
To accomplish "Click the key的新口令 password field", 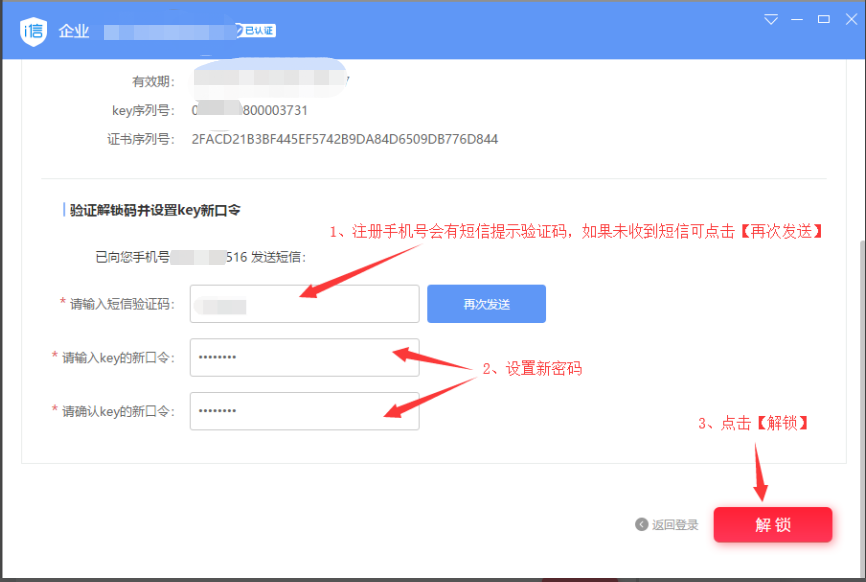I will pyautogui.click(x=304, y=357).
